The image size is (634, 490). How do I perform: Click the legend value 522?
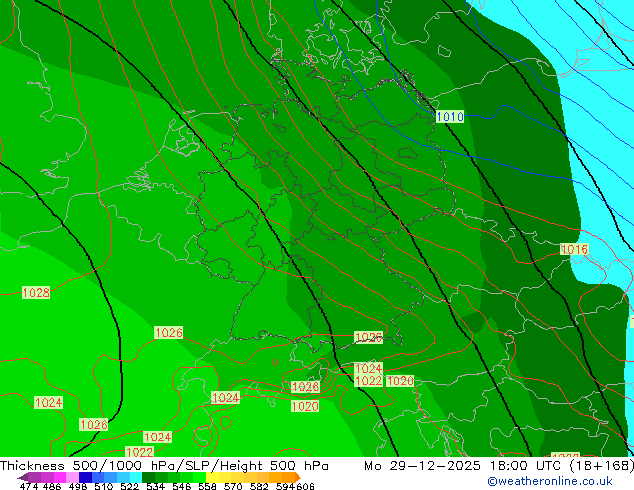[x=129, y=486]
